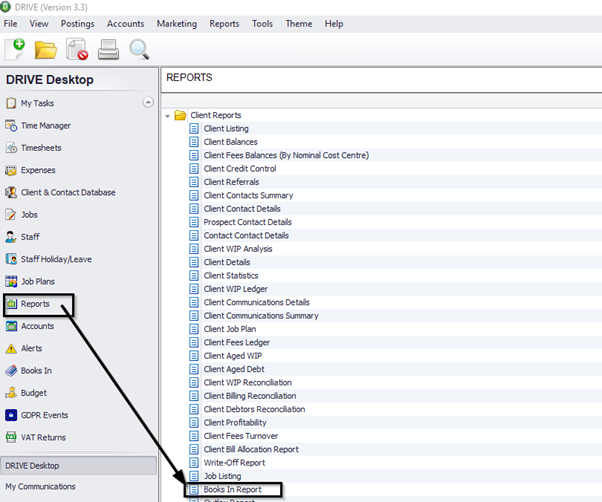The height and width of the screenshot is (502, 602).
Task: Open Timesheets sidebar icon
Action: 11,148
